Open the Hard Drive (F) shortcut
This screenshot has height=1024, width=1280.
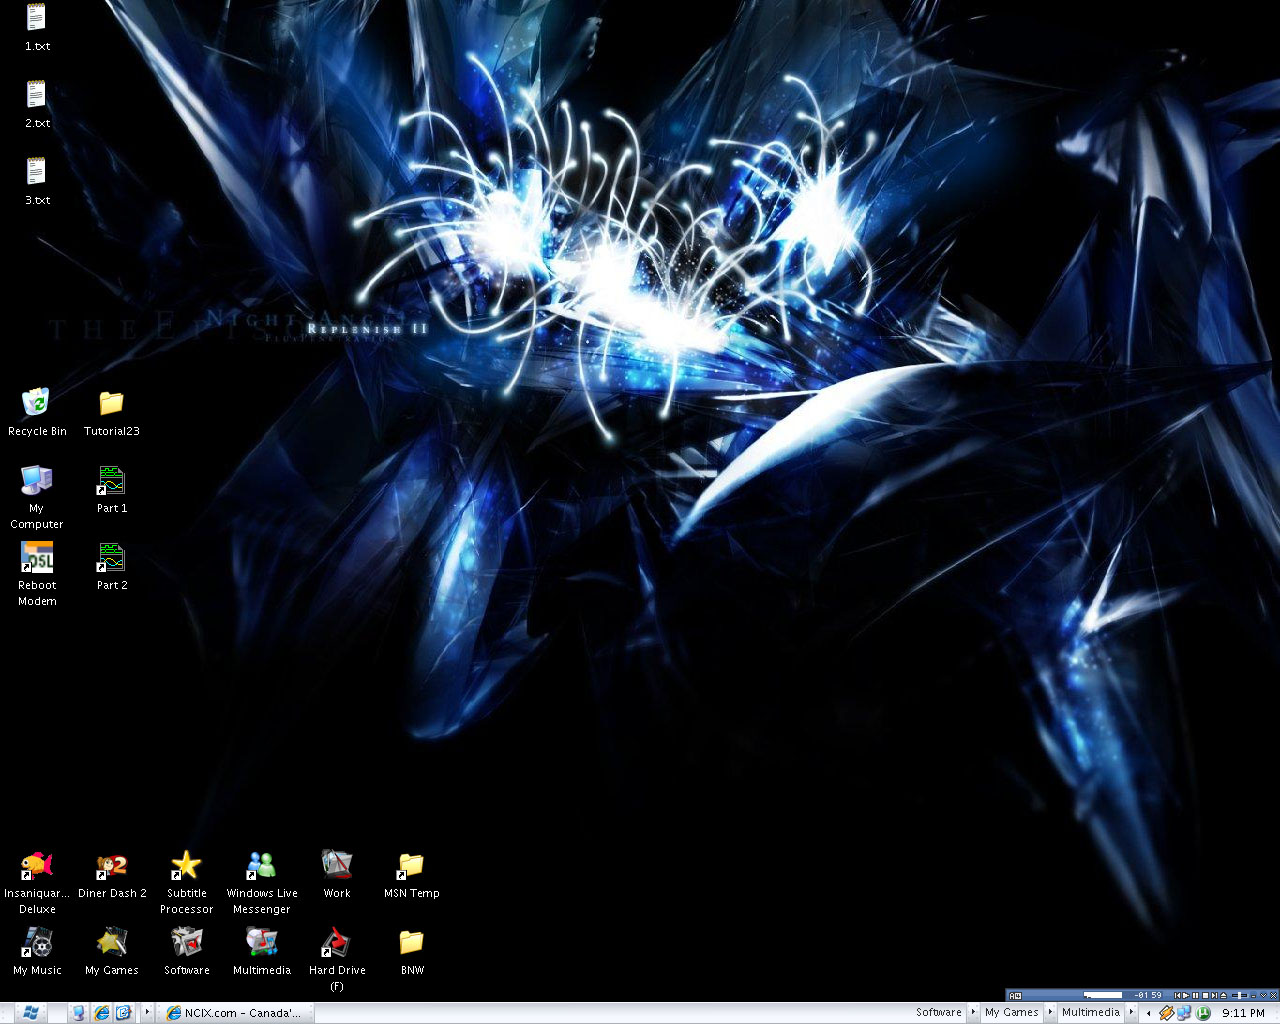337,959
